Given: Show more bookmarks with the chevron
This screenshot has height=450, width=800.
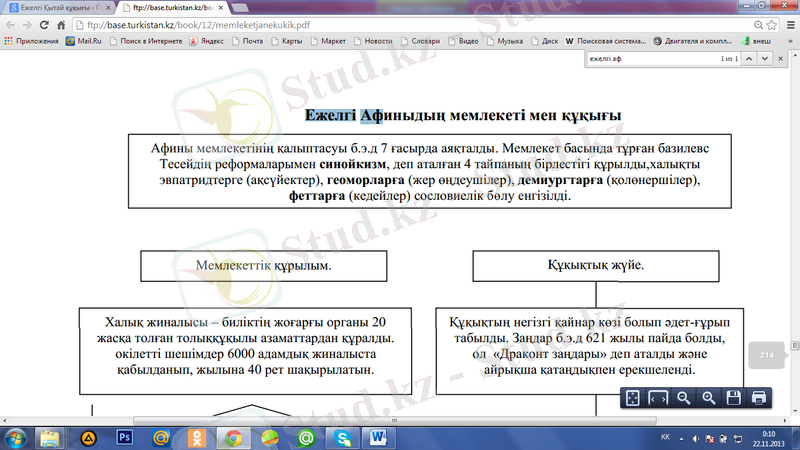Looking at the screenshot, I should coord(791,41).
